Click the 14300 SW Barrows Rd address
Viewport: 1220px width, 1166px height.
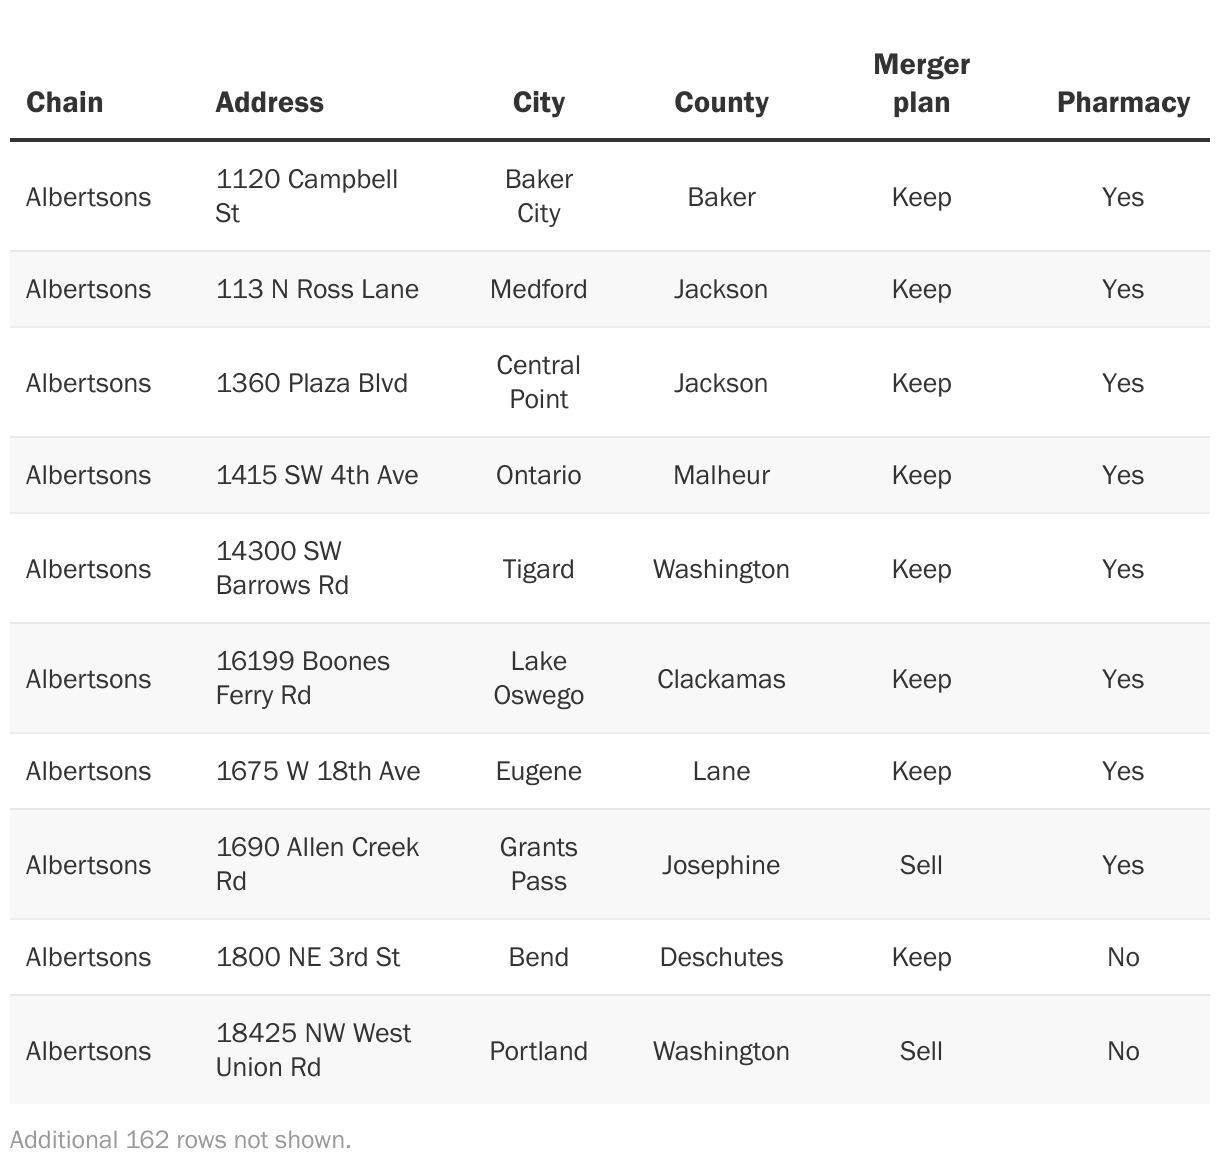tap(282, 568)
